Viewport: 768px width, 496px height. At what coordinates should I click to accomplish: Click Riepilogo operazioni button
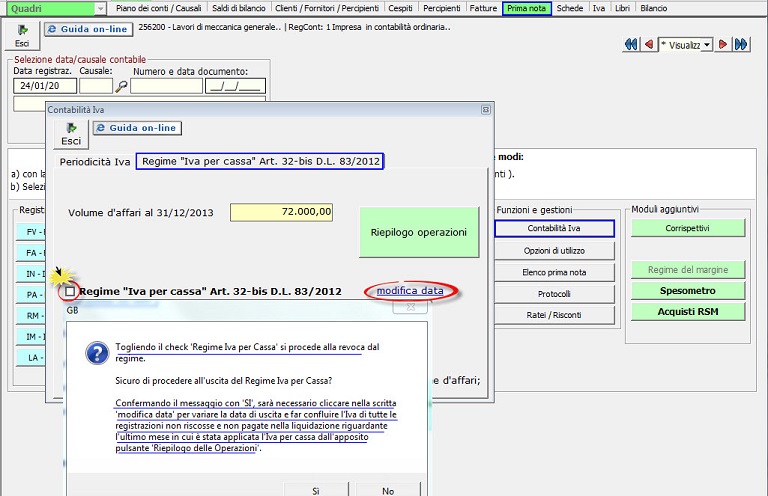[x=419, y=232]
